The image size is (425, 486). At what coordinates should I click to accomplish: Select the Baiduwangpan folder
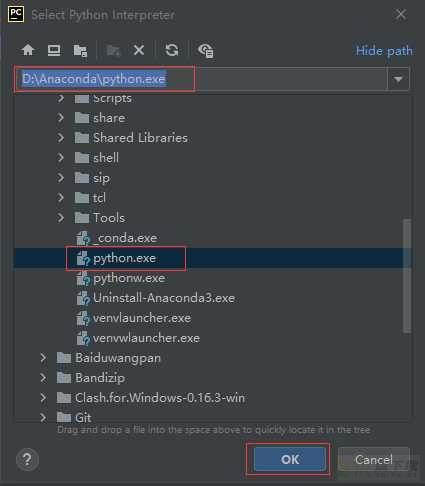(x=109, y=358)
